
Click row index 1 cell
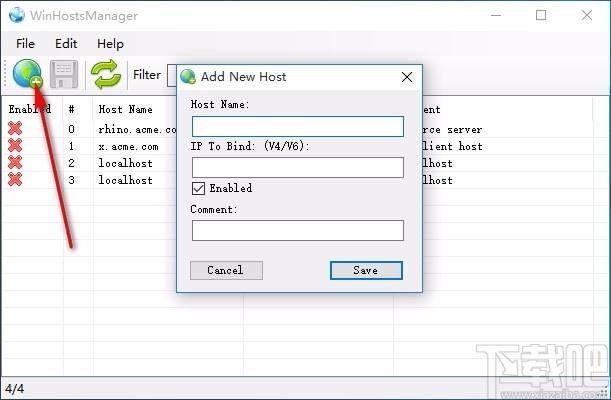pos(71,146)
